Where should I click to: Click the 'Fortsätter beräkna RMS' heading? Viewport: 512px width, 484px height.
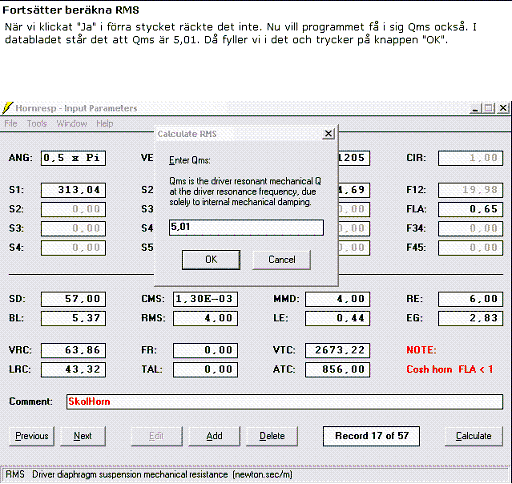tap(71, 10)
